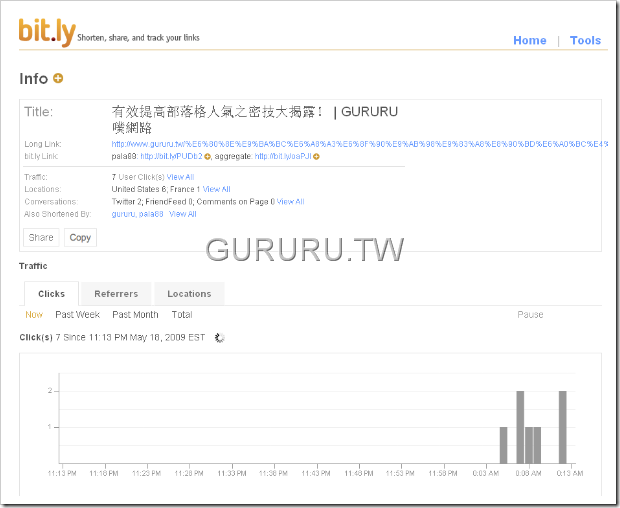This screenshot has height=508, width=620.
Task: Click the 11:13 PM axis label
Action: [62, 473]
